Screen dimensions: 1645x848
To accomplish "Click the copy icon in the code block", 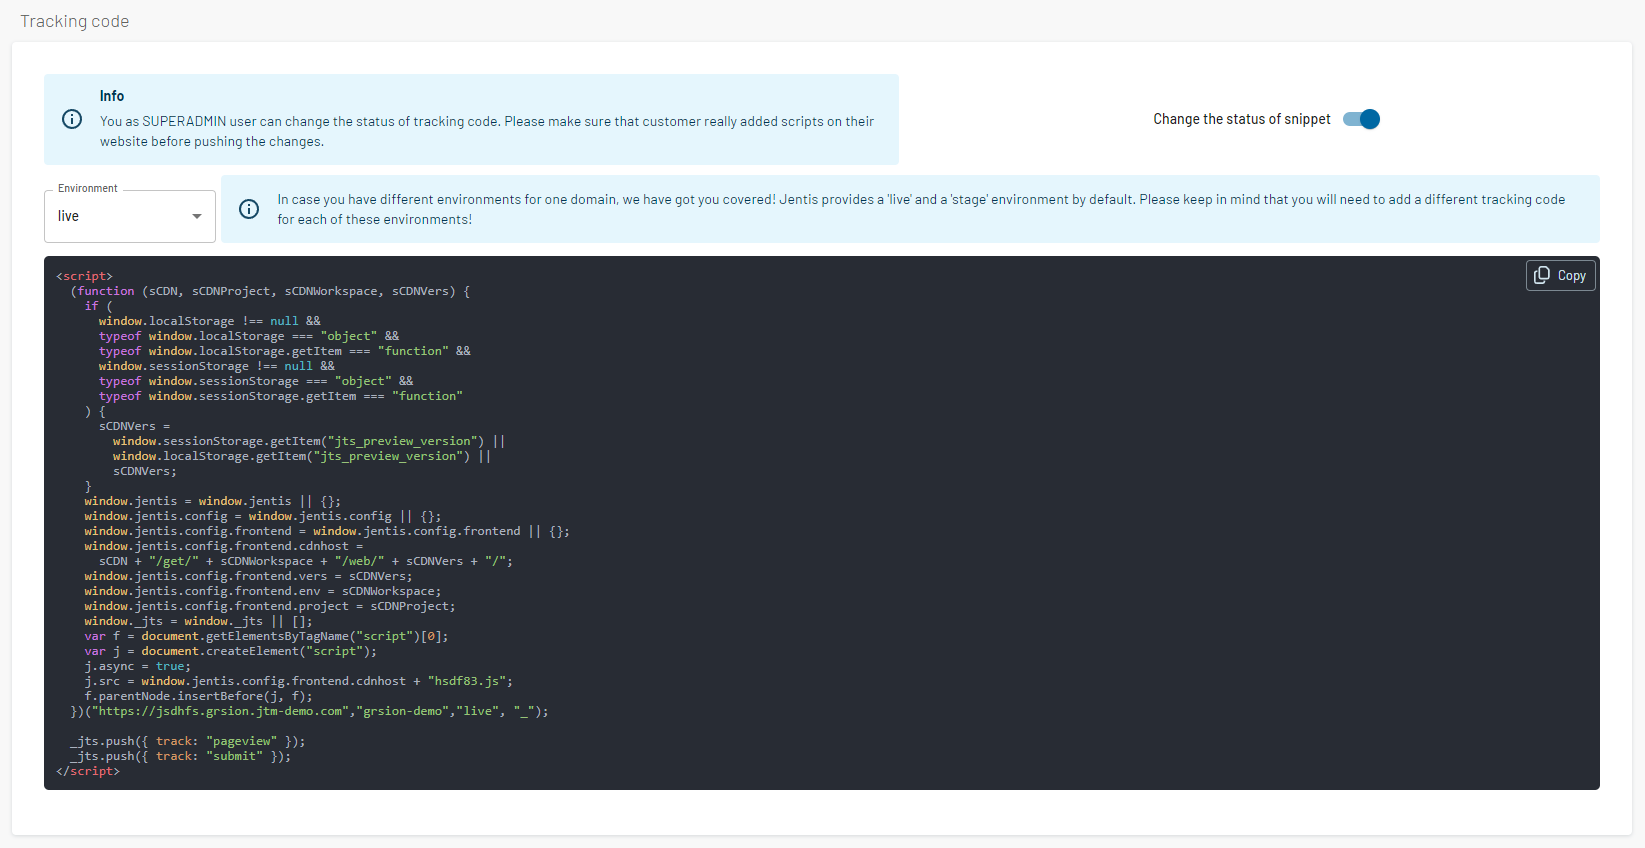I will [x=1542, y=275].
